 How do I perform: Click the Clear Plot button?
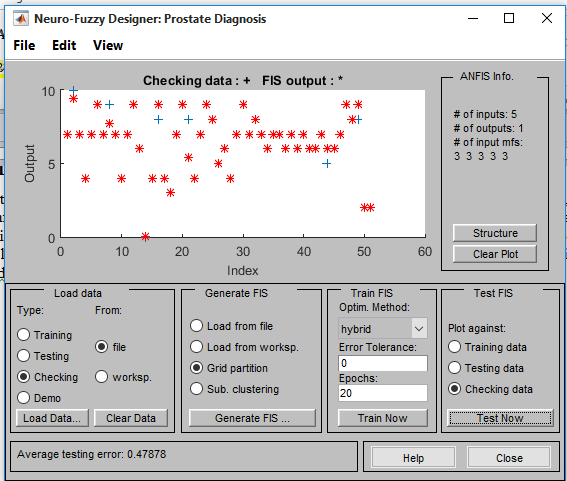coord(495,254)
